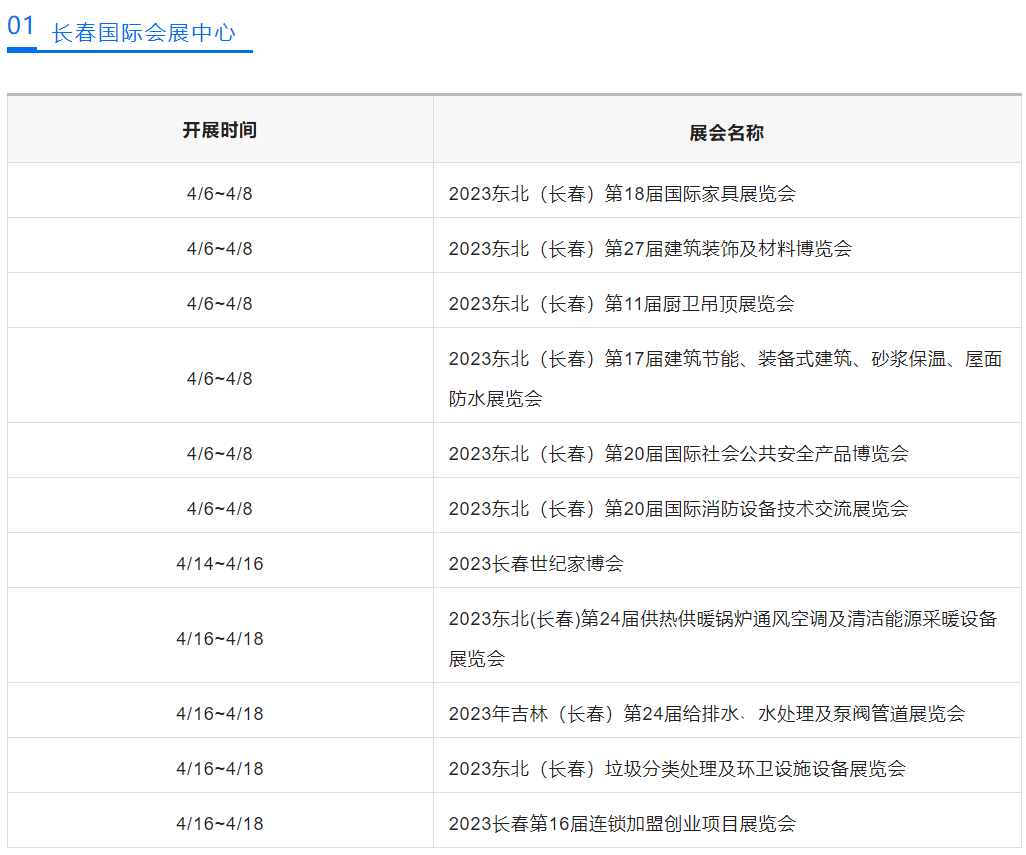The height and width of the screenshot is (855, 1026).
Task: Click the date cell beside 国际家具展览会
Action: tap(219, 193)
